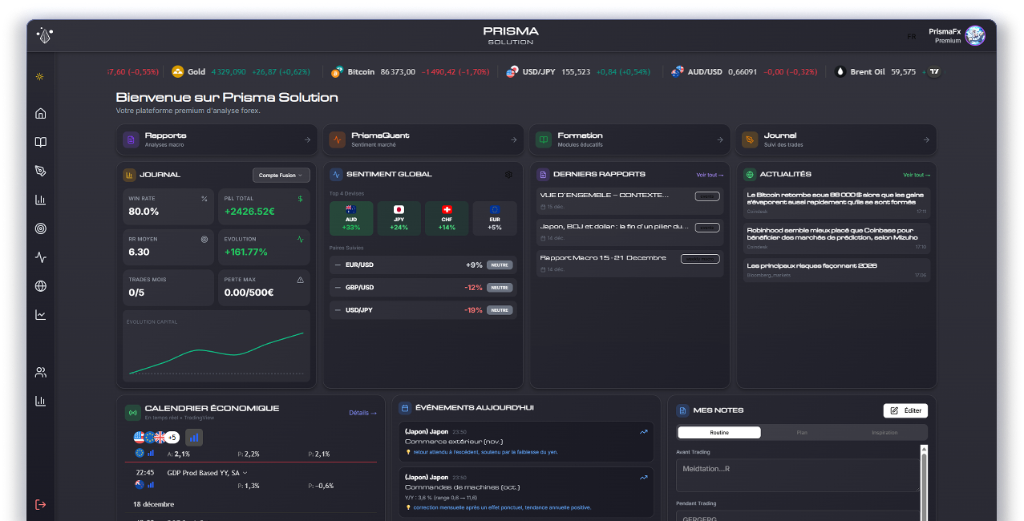This screenshot has height=521, width=1024.
Task: Click the TradingView logo on ticker
Action: pyautogui.click(x=935, y=72)
